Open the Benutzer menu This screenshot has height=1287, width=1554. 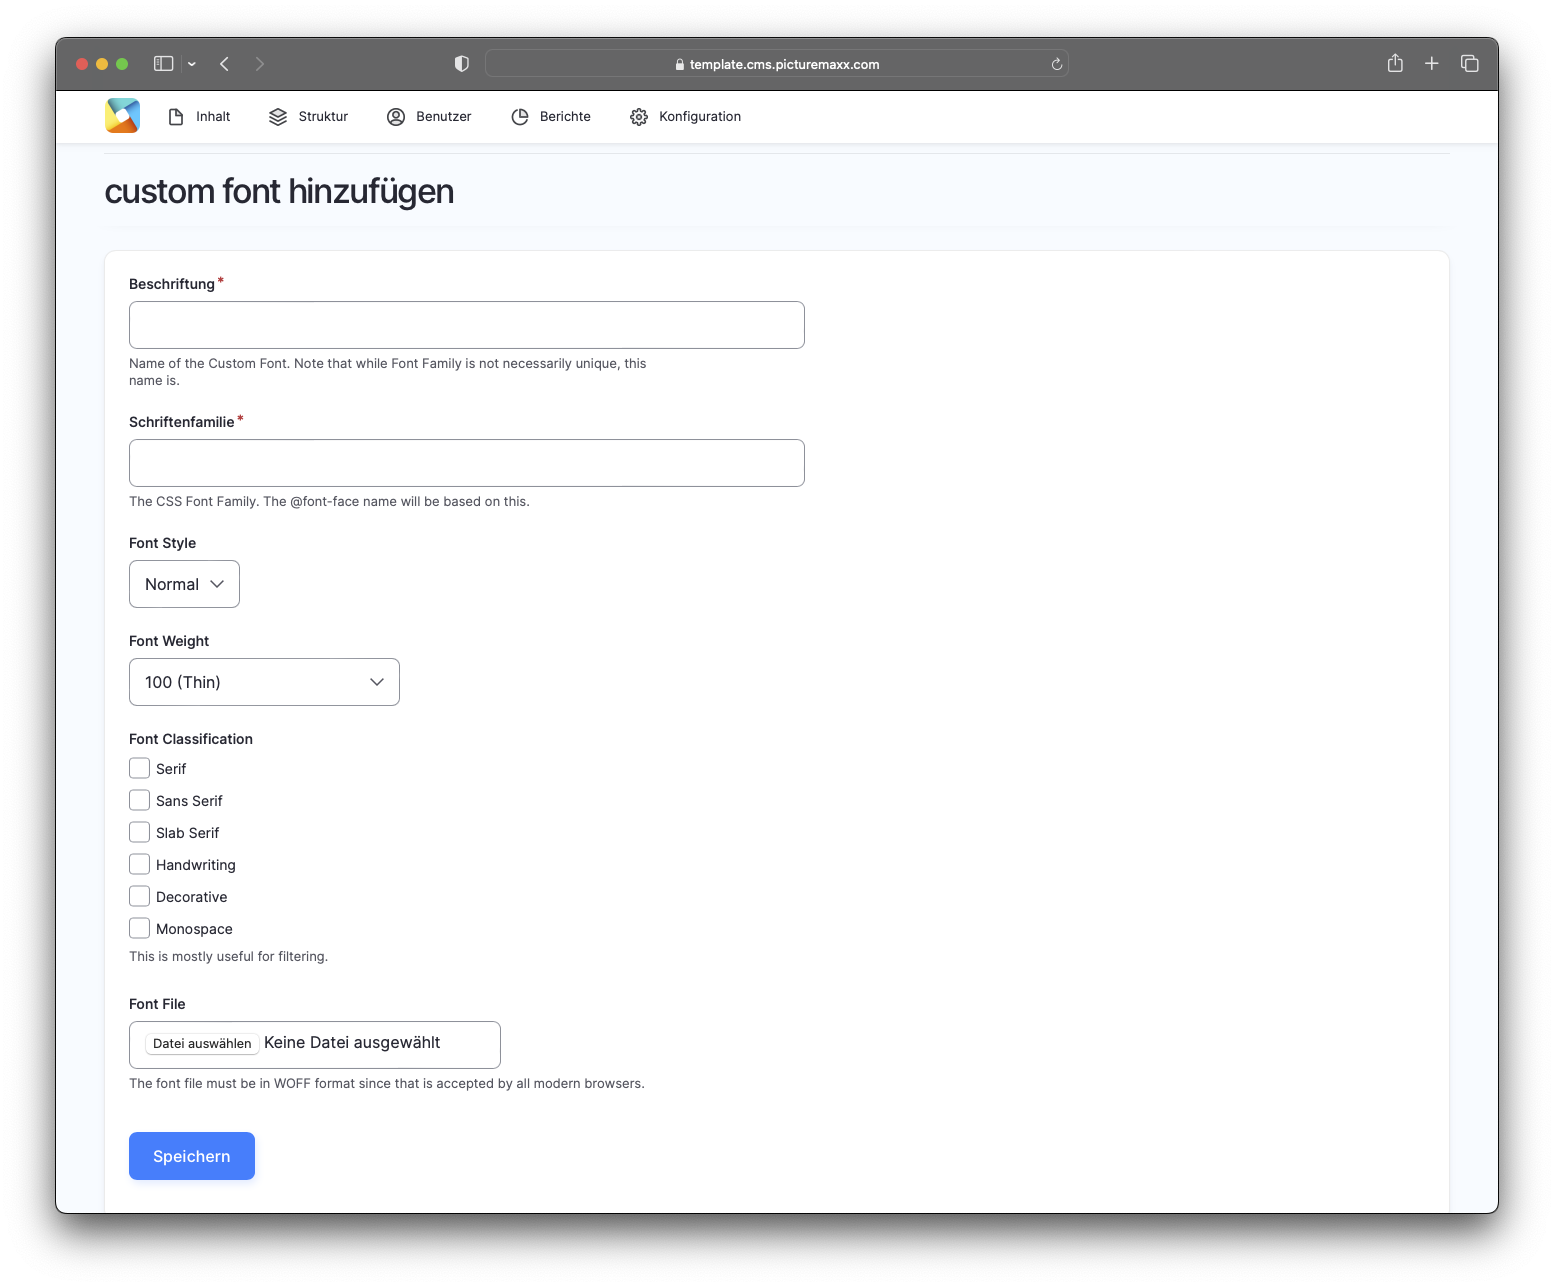(429, 117)
